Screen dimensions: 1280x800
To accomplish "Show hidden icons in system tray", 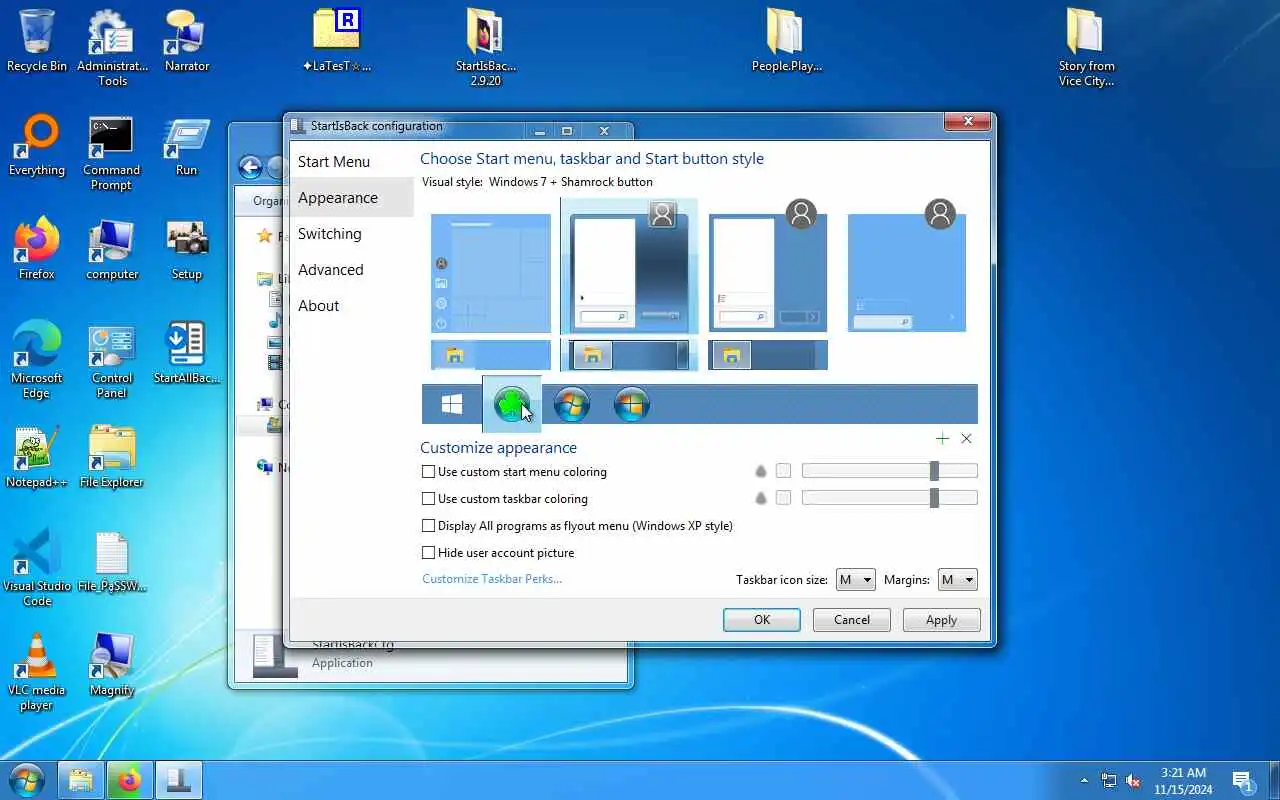I will click(1084, 781).
